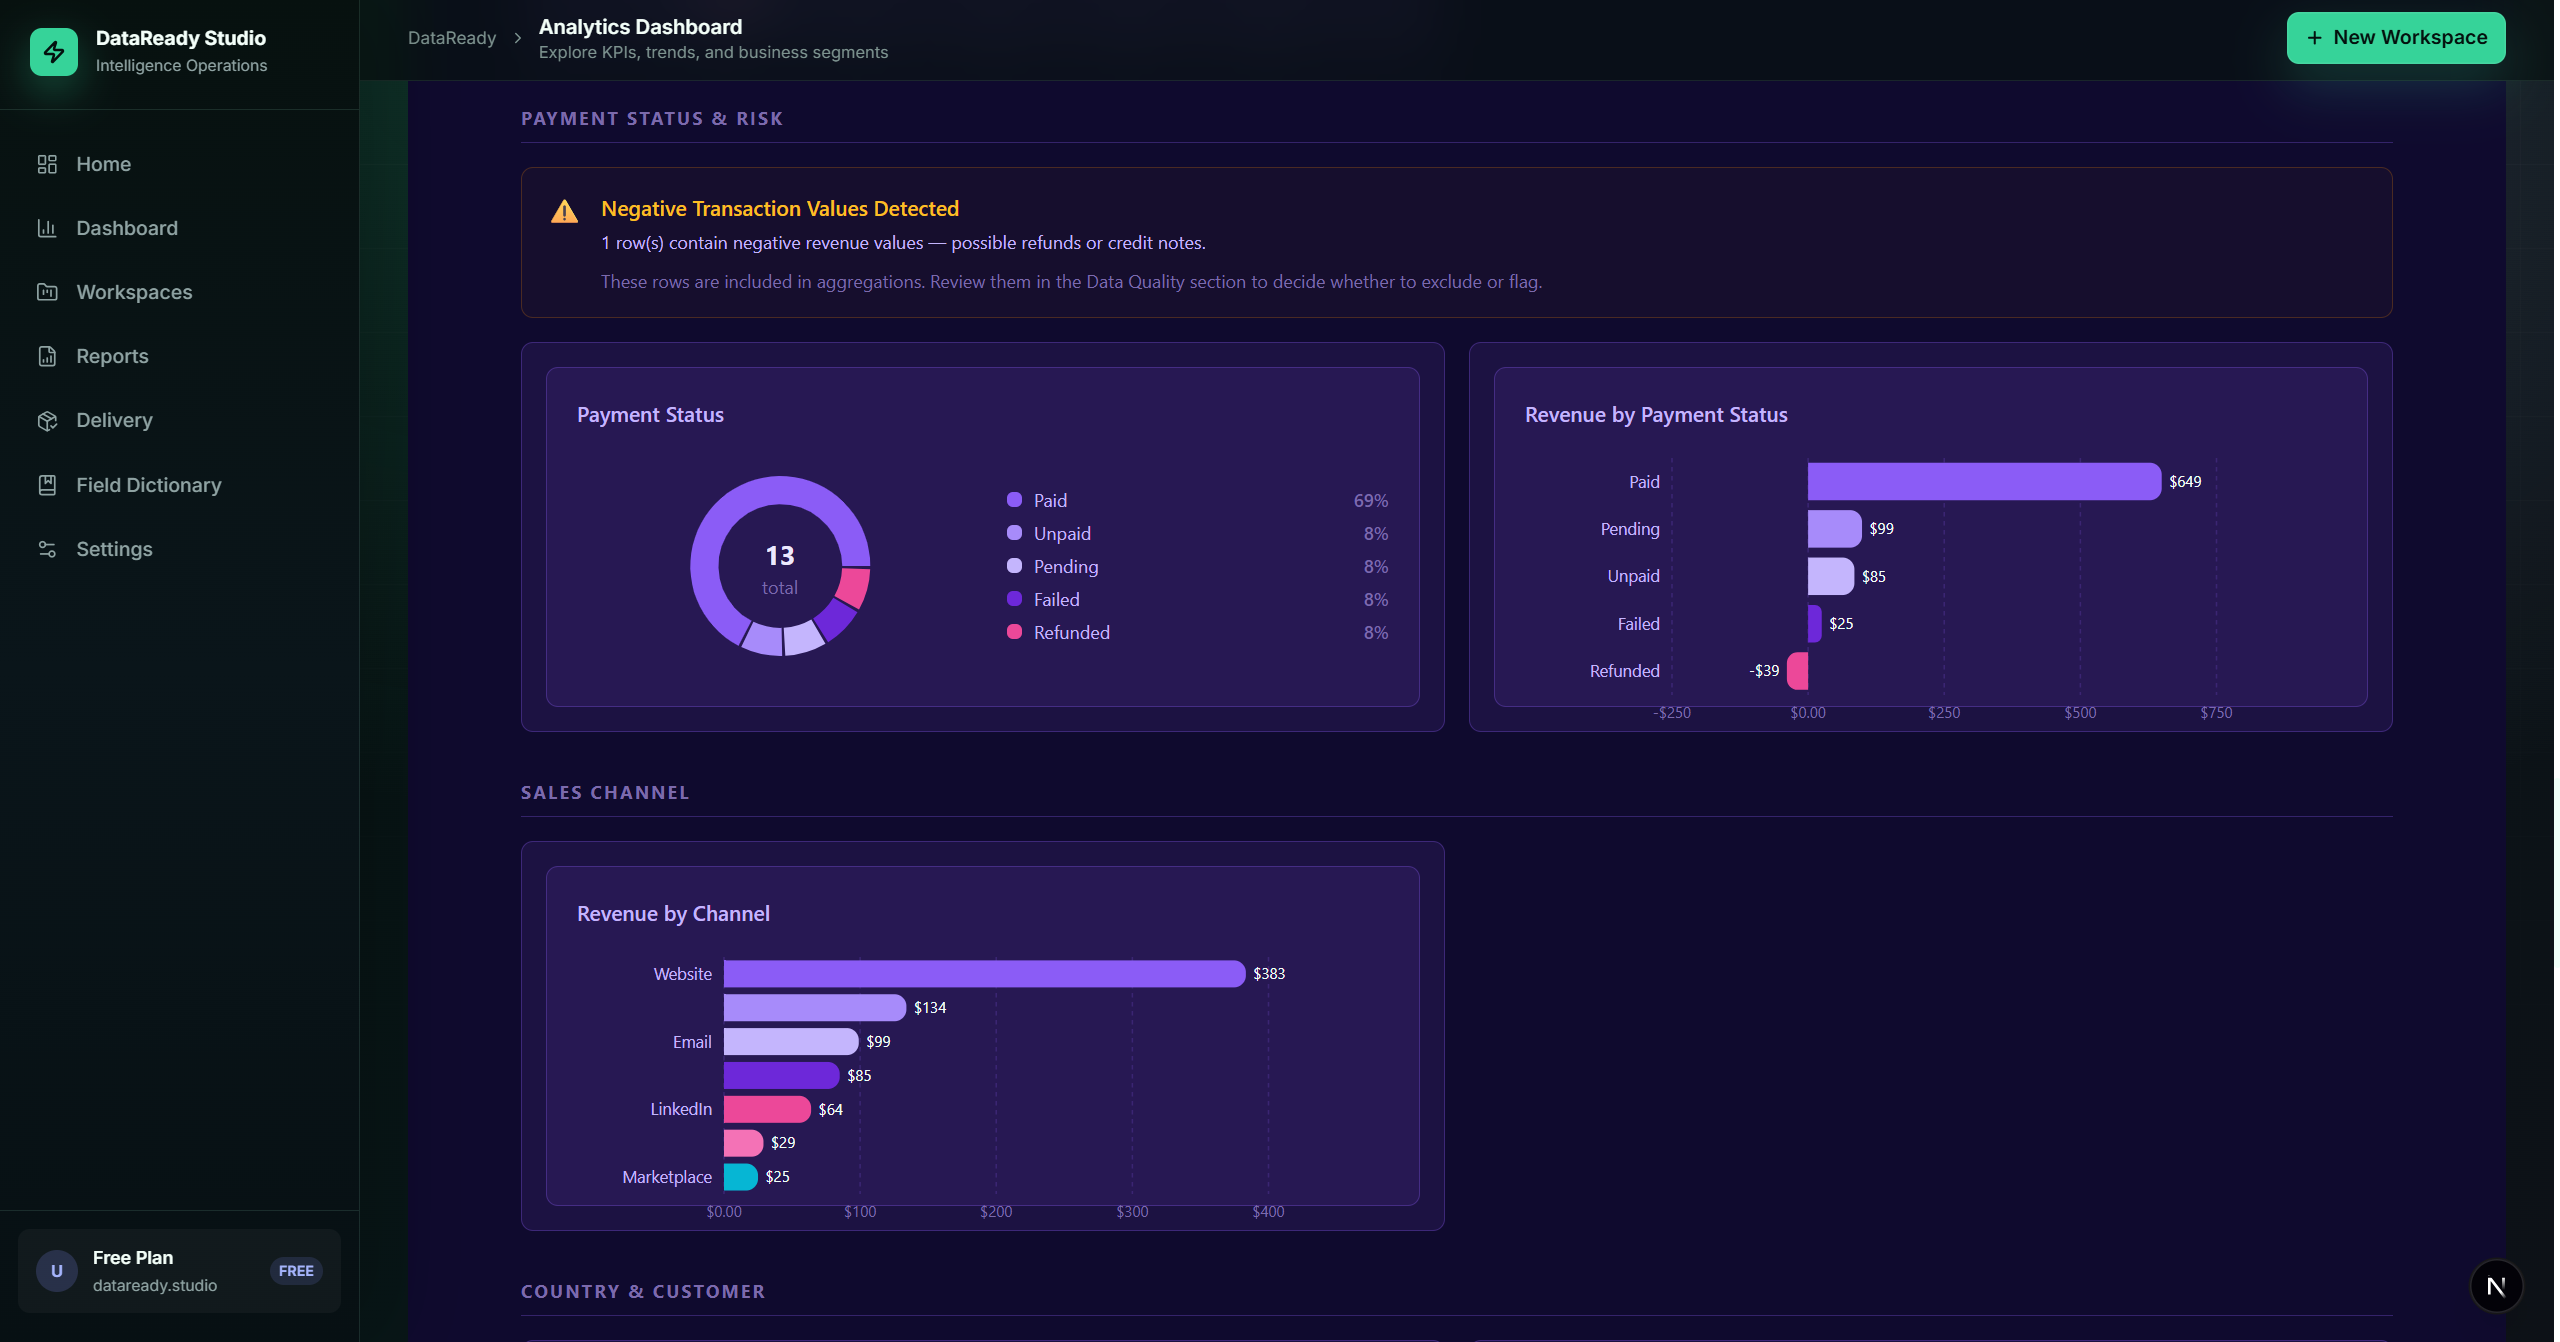Click the breadcrumb chevron separator

(518, 38)
